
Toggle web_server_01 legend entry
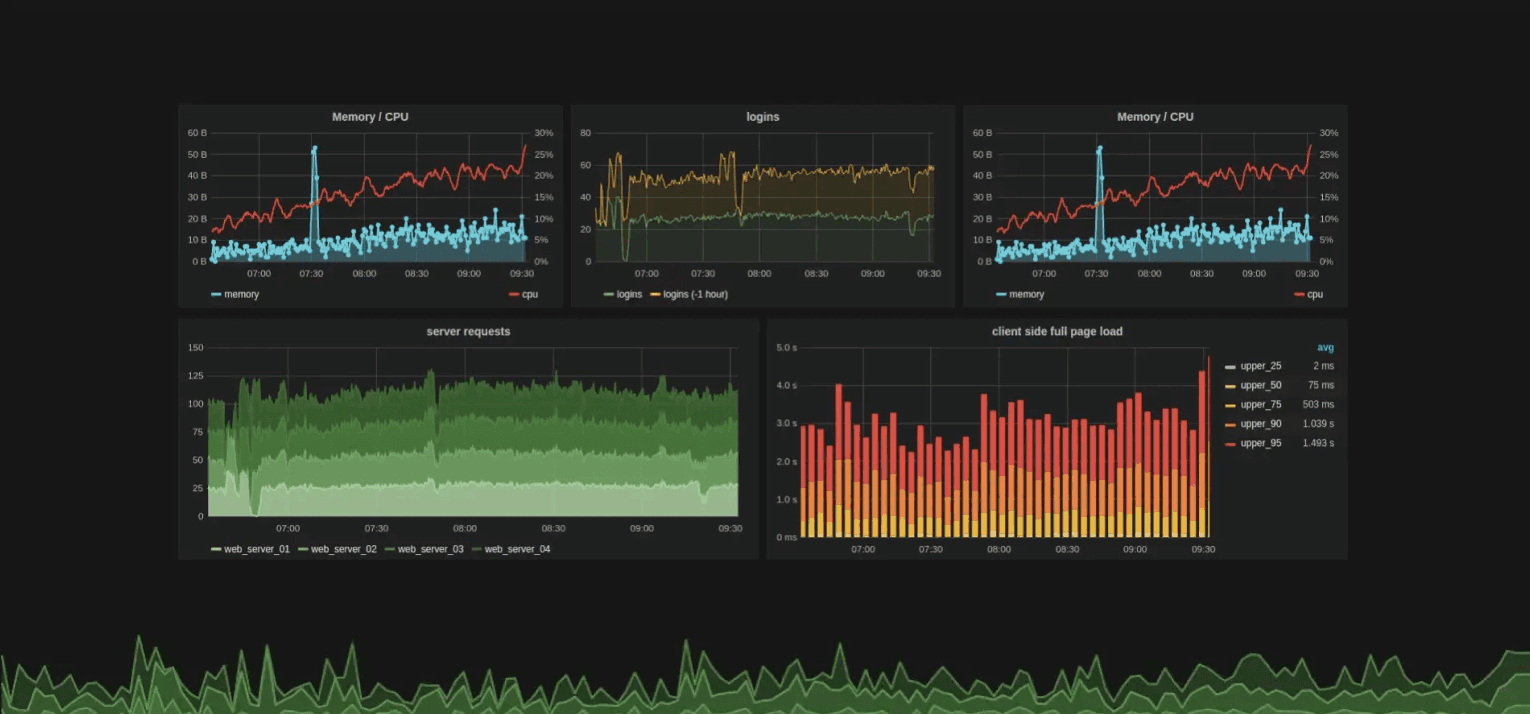pos(250,549)
